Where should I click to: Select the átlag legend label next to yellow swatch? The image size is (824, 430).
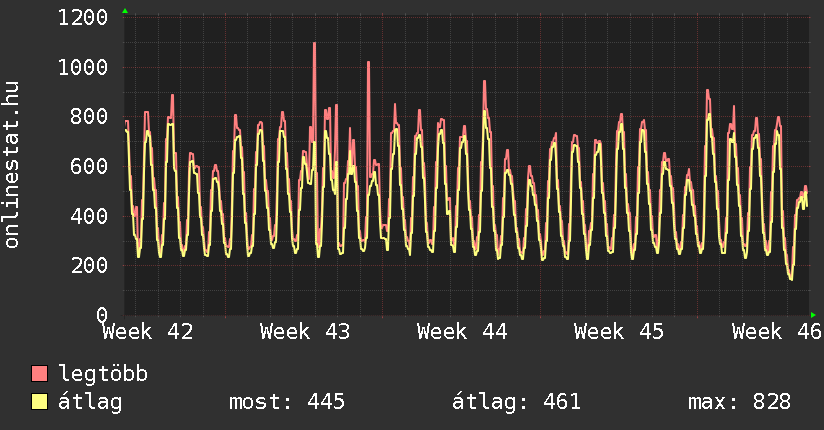pos(91,402)
